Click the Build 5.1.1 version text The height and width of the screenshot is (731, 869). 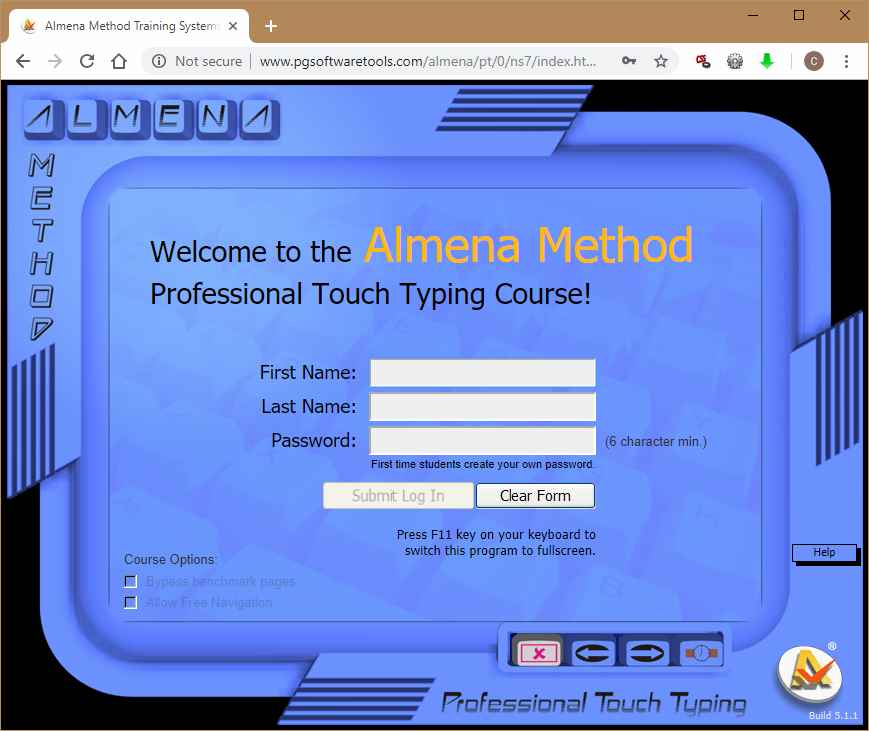click(833, 715)
